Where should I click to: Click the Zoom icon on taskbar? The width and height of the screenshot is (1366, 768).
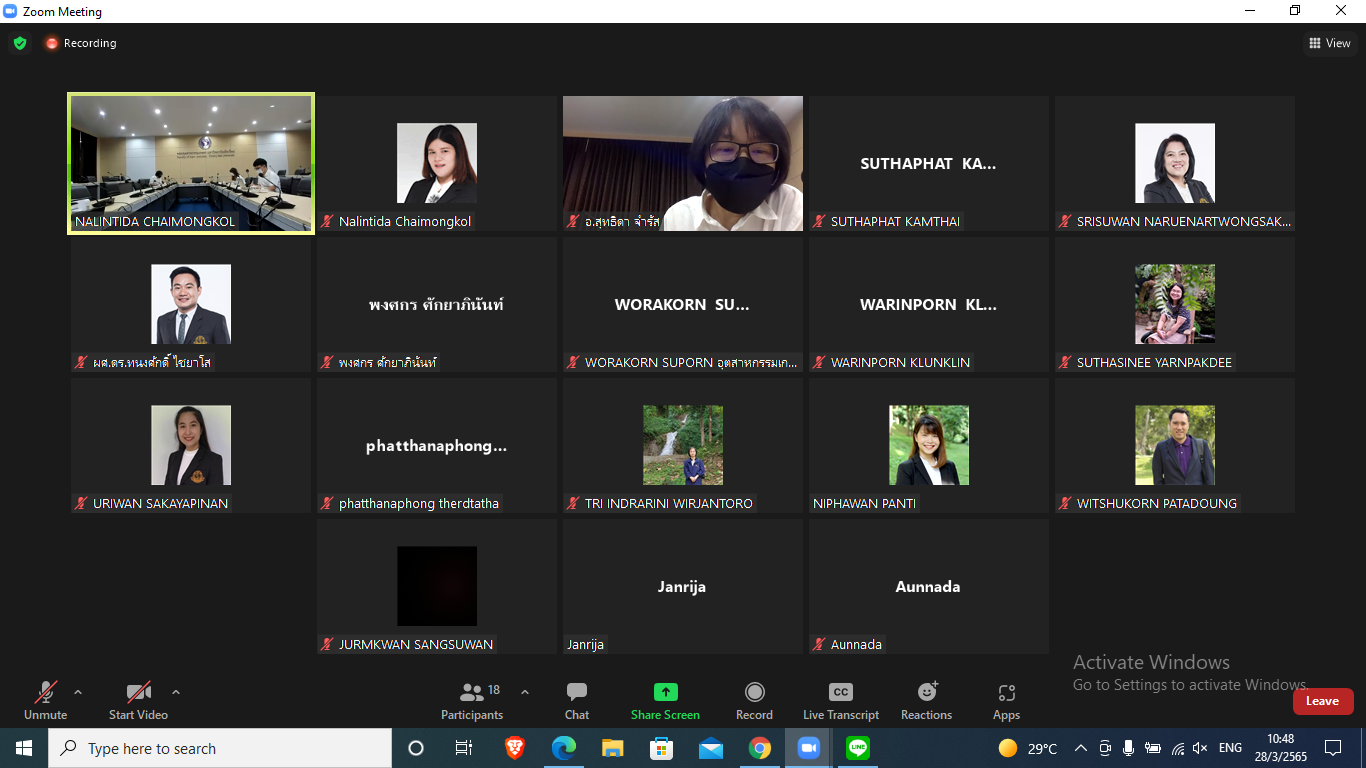point(809,748)
